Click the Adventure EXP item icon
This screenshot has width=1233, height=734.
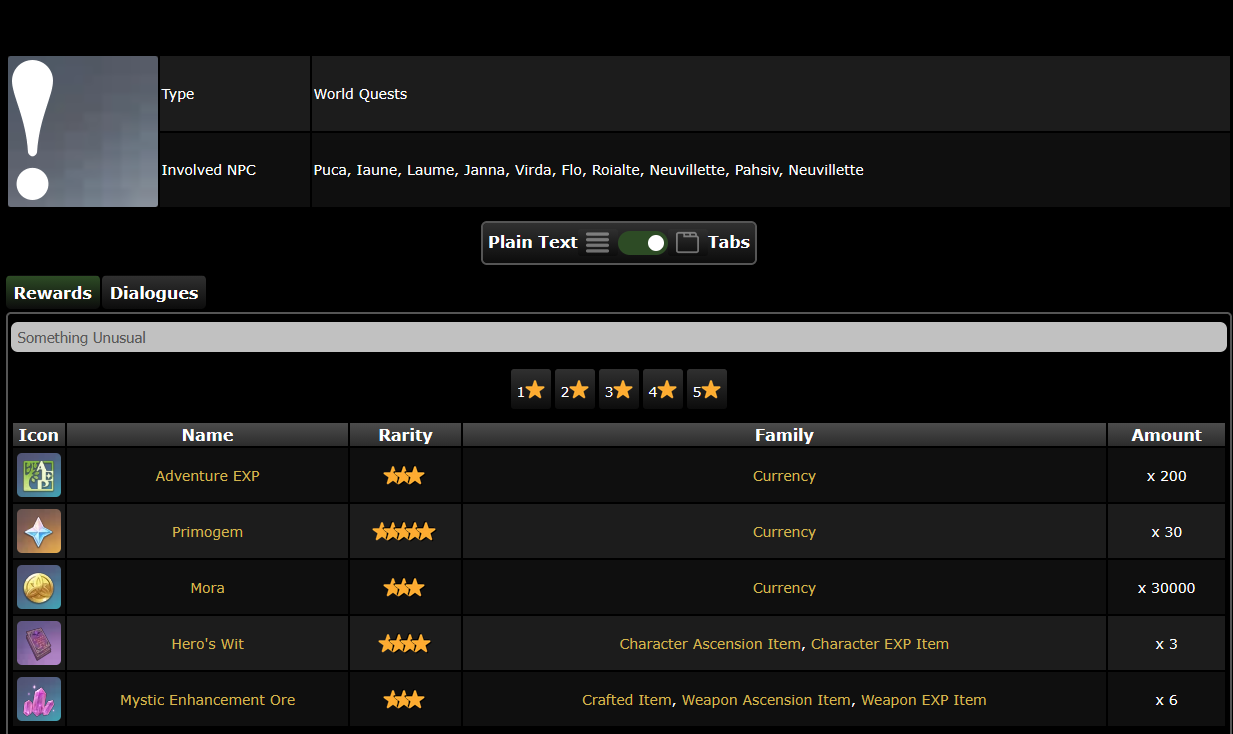[x=39, y=476]
